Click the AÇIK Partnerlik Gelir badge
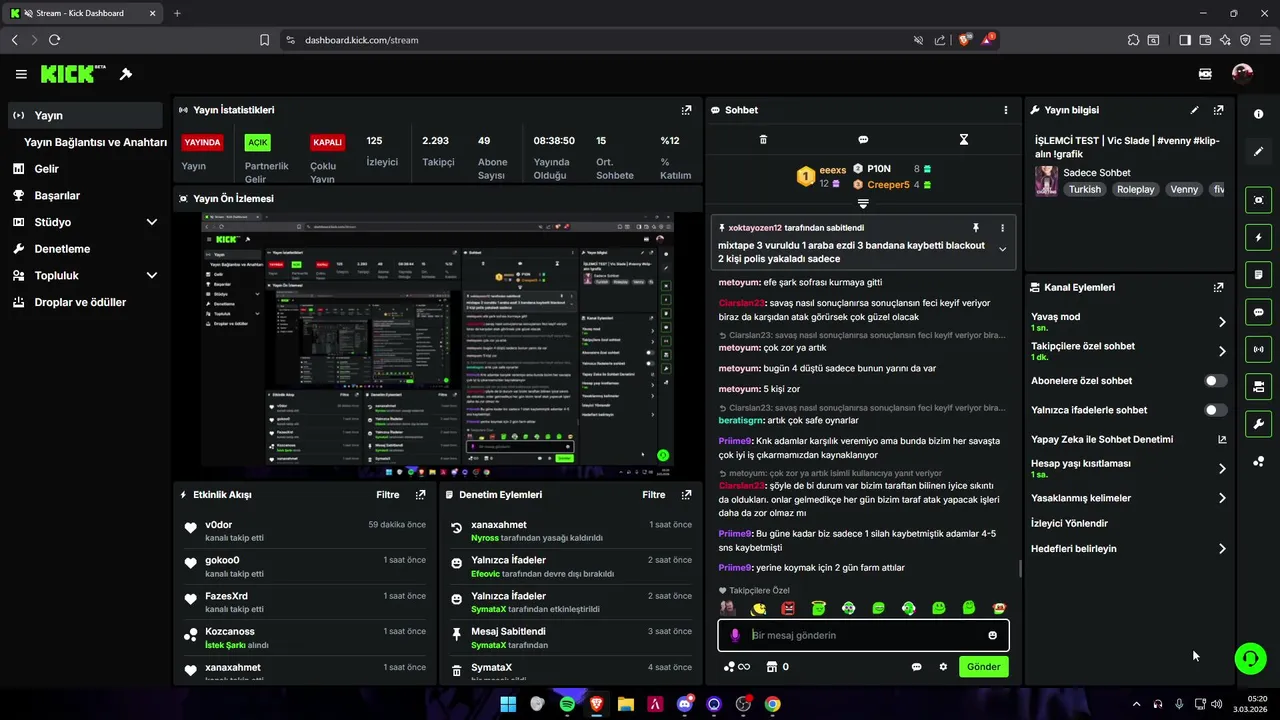Viewport: 1280px width, 720px height. 258,142
